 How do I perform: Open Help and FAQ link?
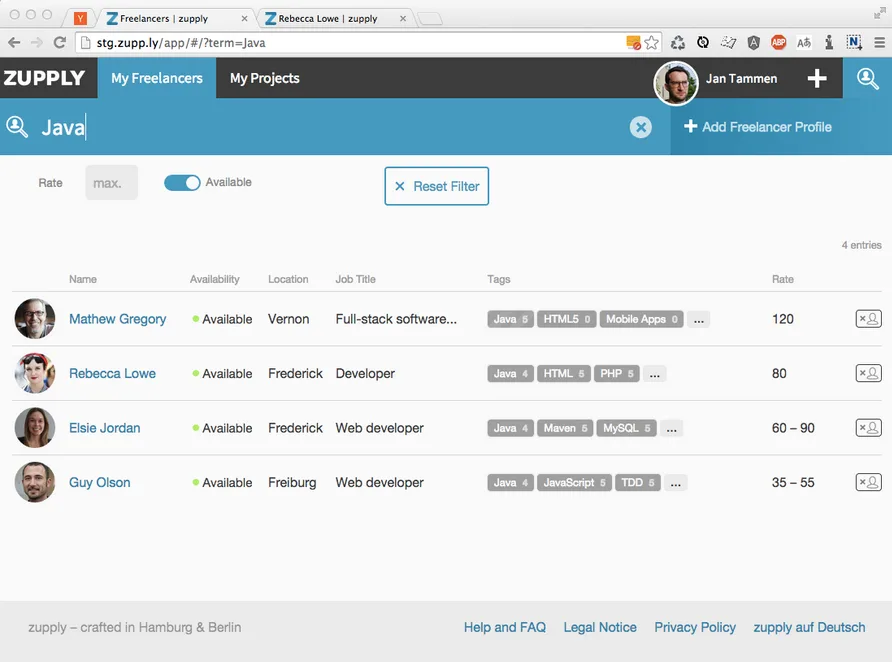[x=505, y=627]
